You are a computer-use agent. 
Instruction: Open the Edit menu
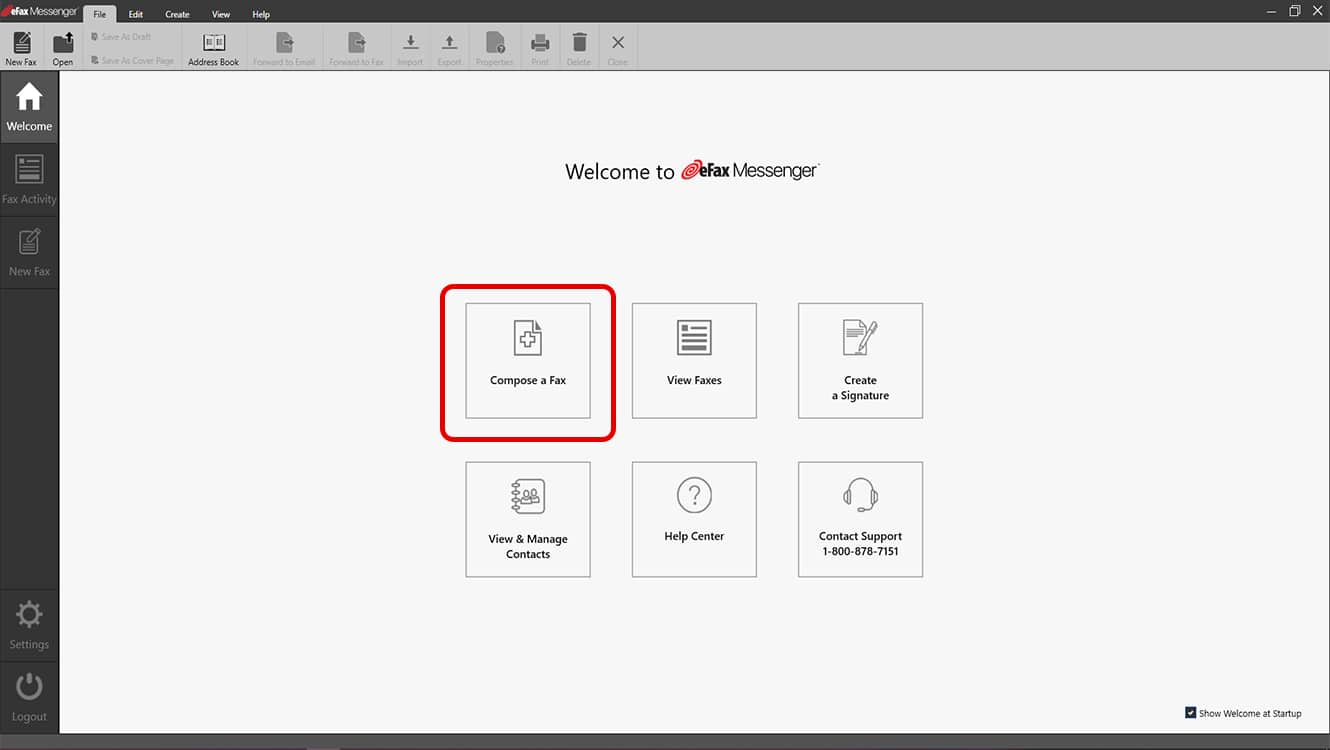[x=135, y=14]
